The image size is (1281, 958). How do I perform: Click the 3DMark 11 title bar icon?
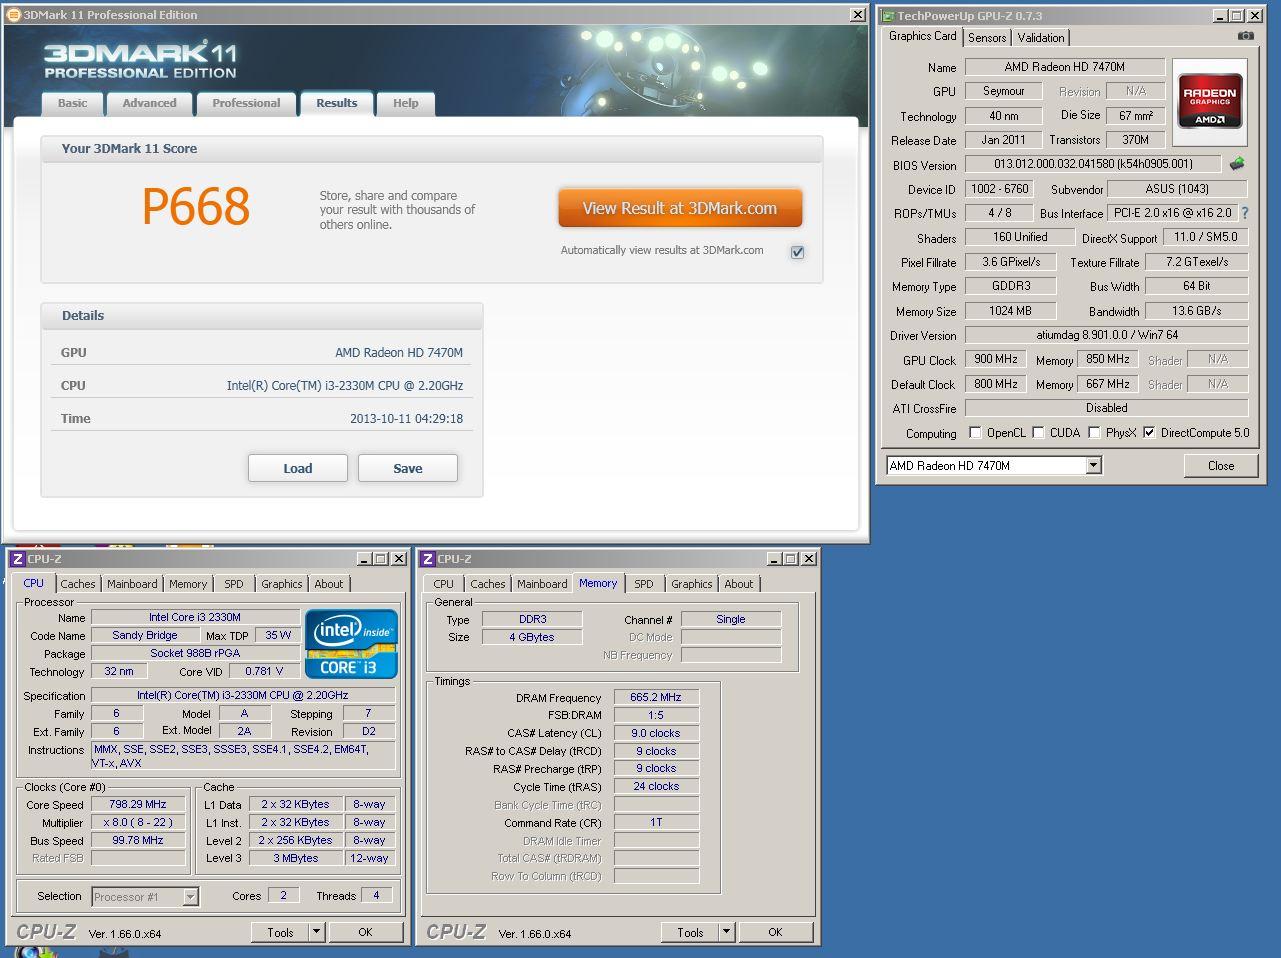(x=13, y=15)
